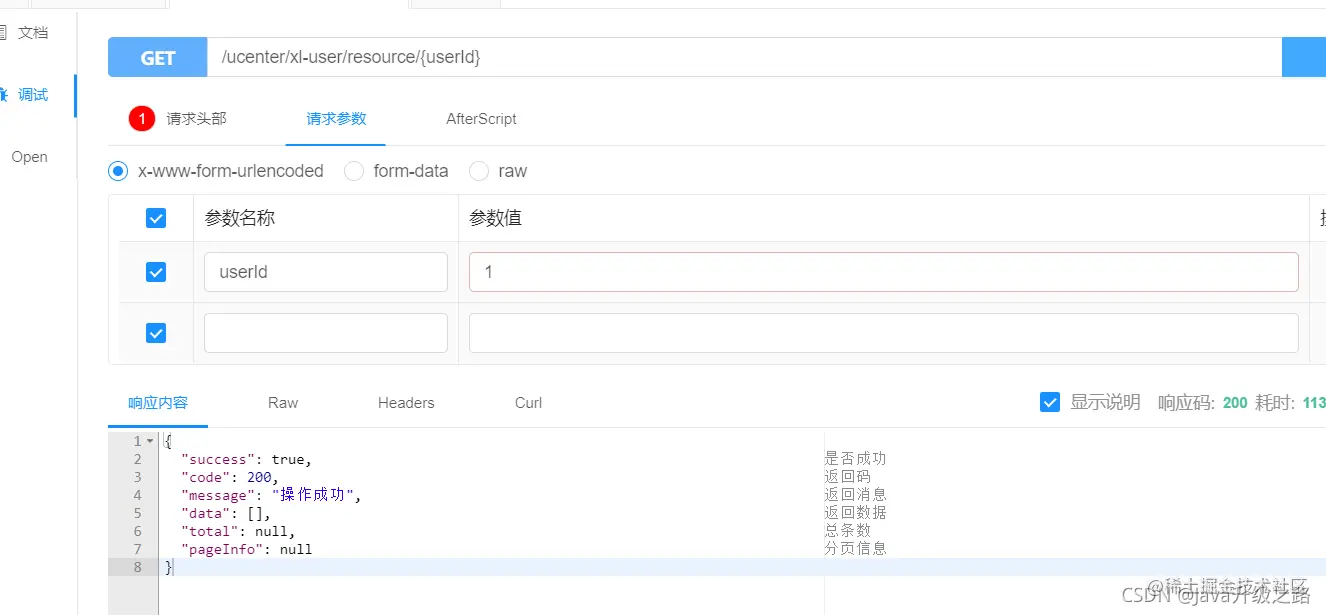Click the "code": 200 line
1326x615 pixels.
[x=230, y=477]
